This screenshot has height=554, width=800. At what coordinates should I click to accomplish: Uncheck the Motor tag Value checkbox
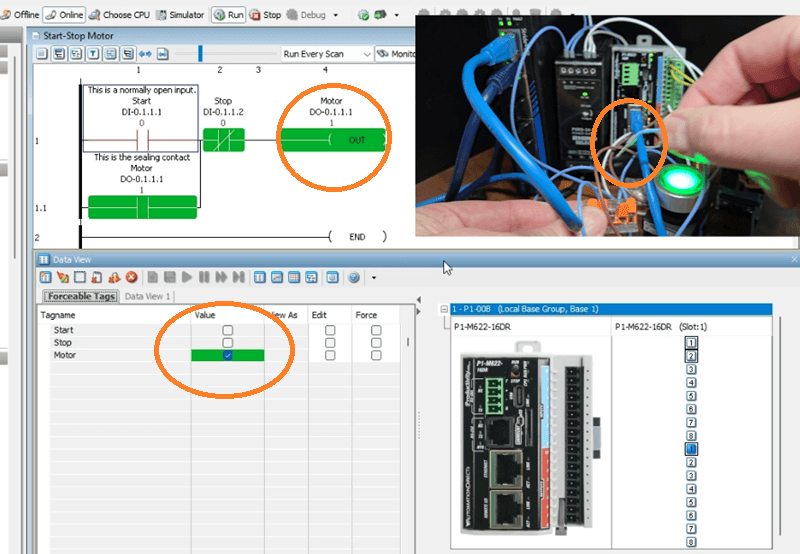(x=228, y=355)
